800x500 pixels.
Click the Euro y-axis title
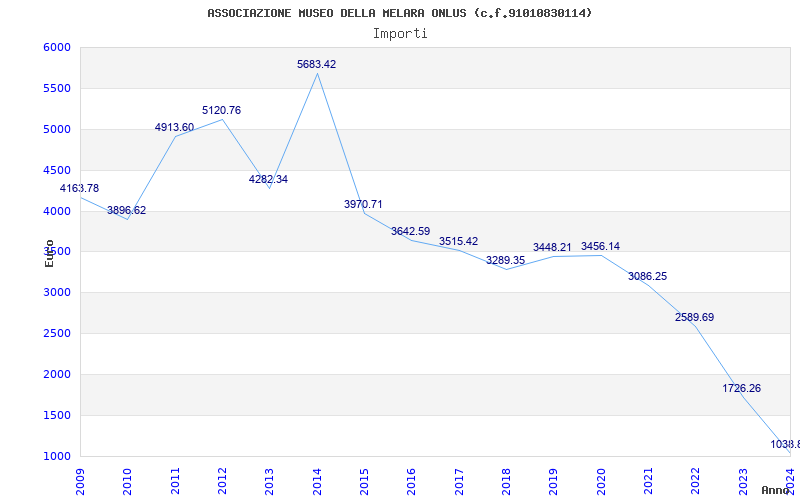(49, 254)
